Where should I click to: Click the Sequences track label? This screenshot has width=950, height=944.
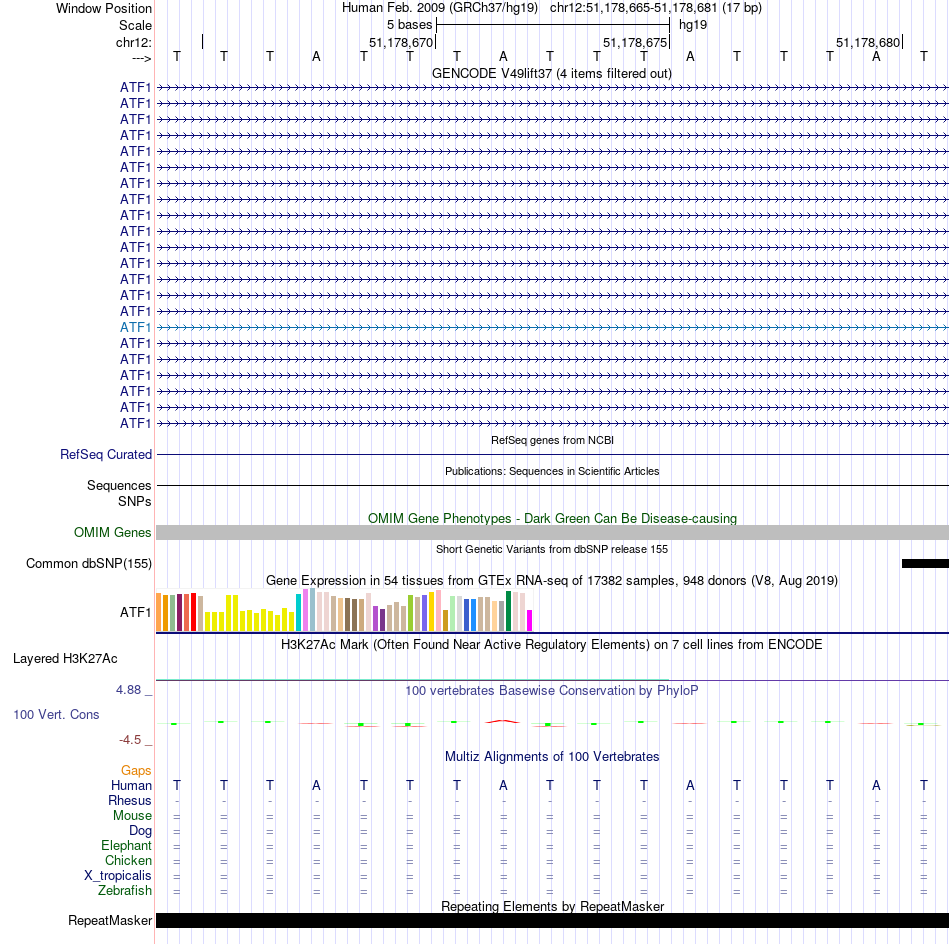[119, 485]
